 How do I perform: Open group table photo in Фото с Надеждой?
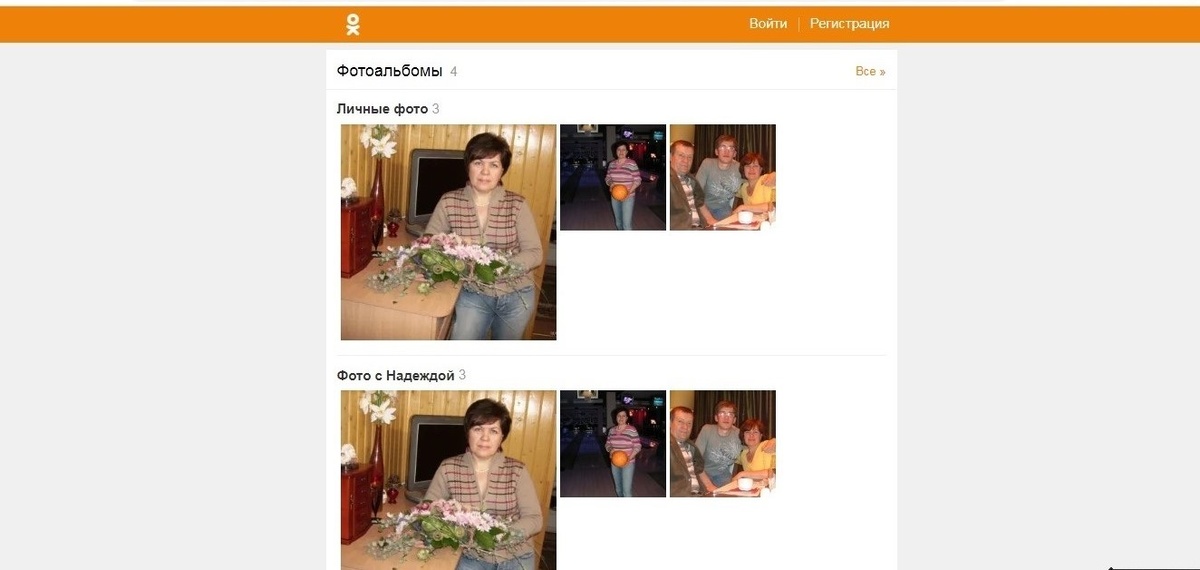[723, 443]
